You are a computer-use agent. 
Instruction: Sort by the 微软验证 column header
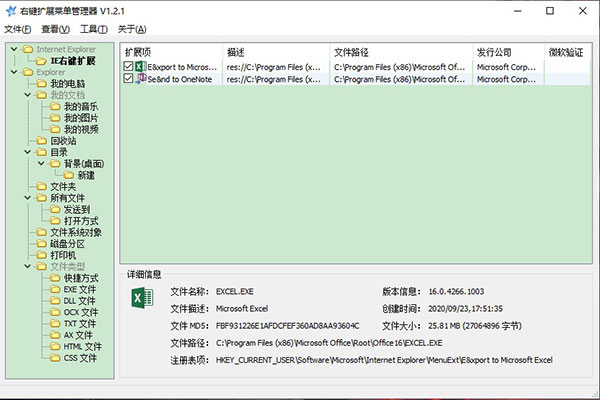[567, 52]
